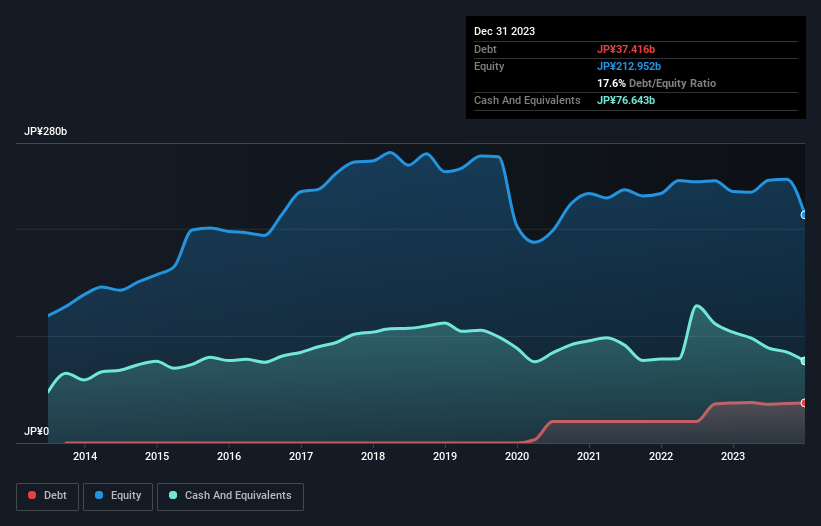This screenshot has height=526, width=821.
Task: Select the teal Cash endpoint marker
Action: point(804,361)
